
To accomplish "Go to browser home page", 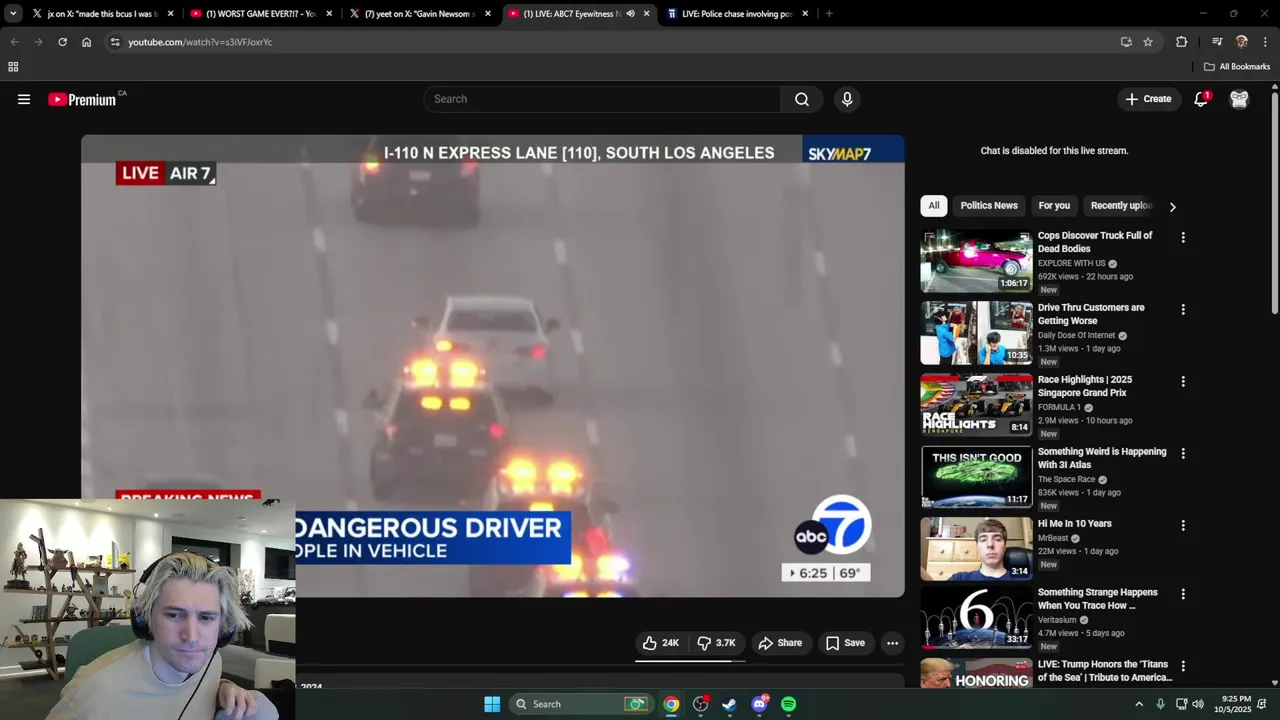I will (x=86, y=42).
